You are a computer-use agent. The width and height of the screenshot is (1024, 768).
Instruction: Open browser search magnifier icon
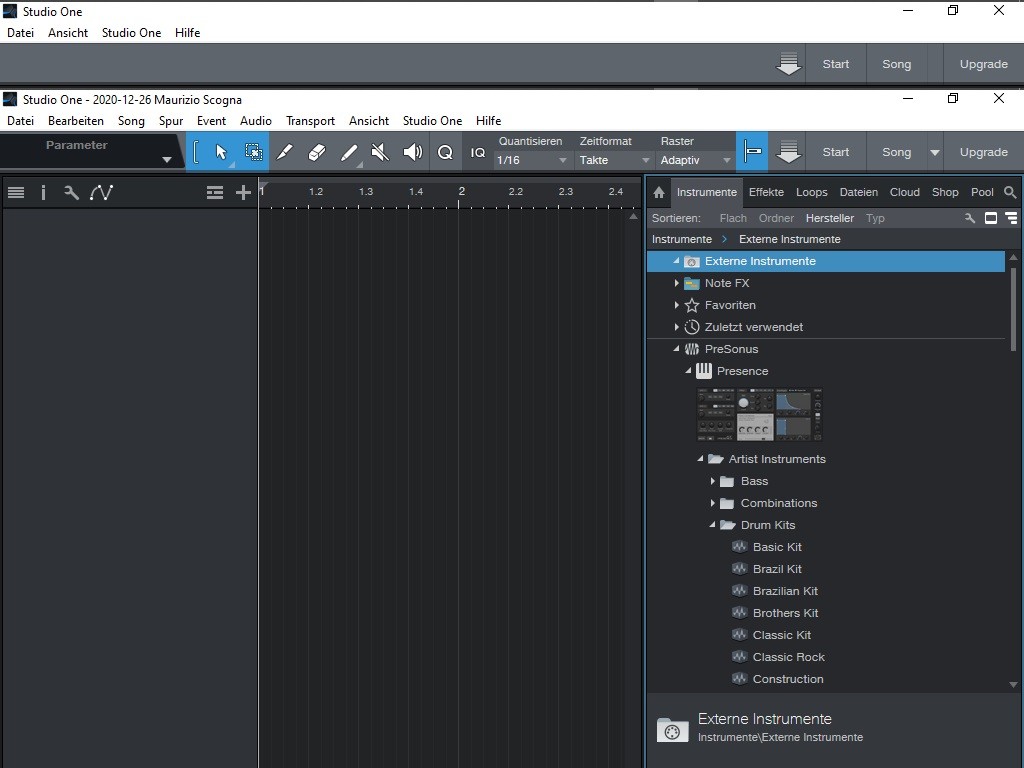1010,192
